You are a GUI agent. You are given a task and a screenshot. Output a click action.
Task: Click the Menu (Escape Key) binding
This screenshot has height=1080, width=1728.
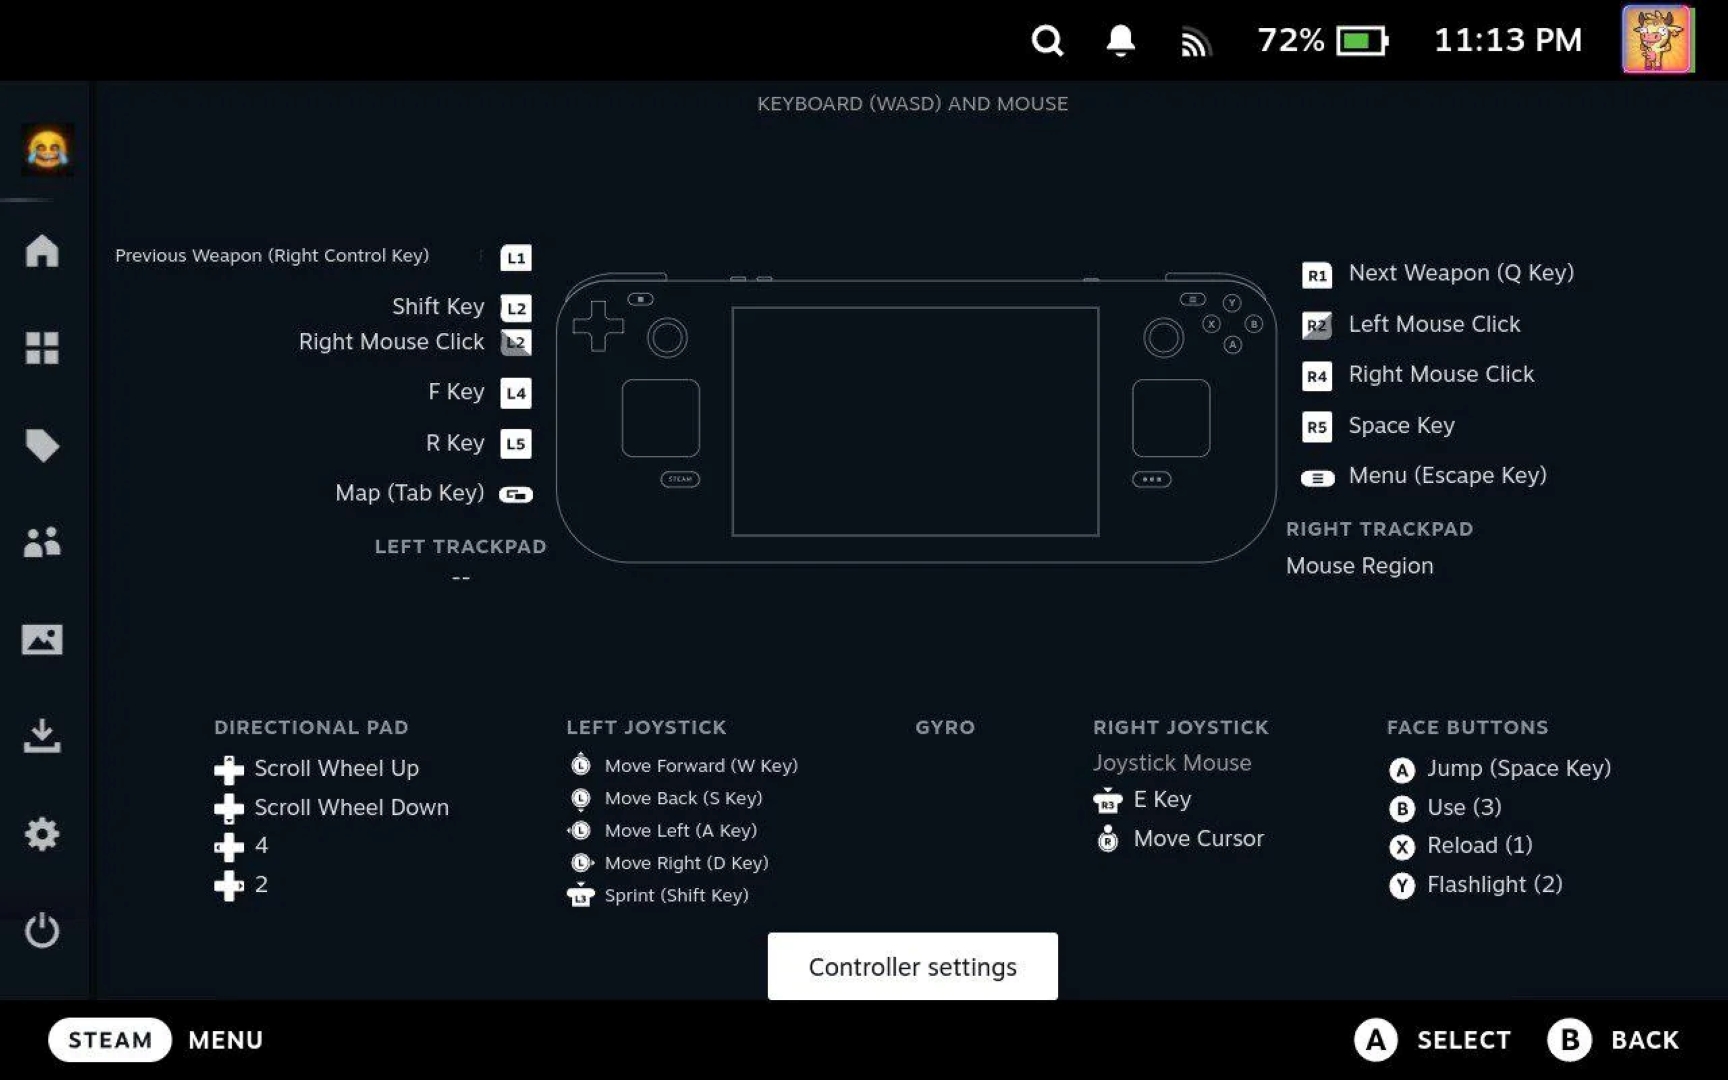1424,476
